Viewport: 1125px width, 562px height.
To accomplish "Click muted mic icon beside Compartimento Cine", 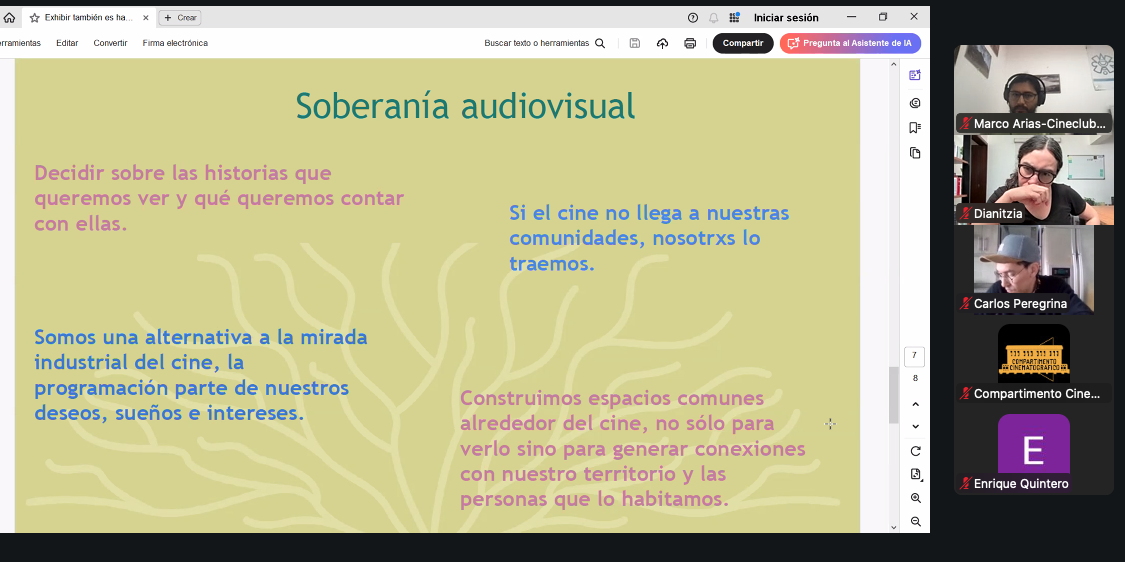I will pos(966,393).
